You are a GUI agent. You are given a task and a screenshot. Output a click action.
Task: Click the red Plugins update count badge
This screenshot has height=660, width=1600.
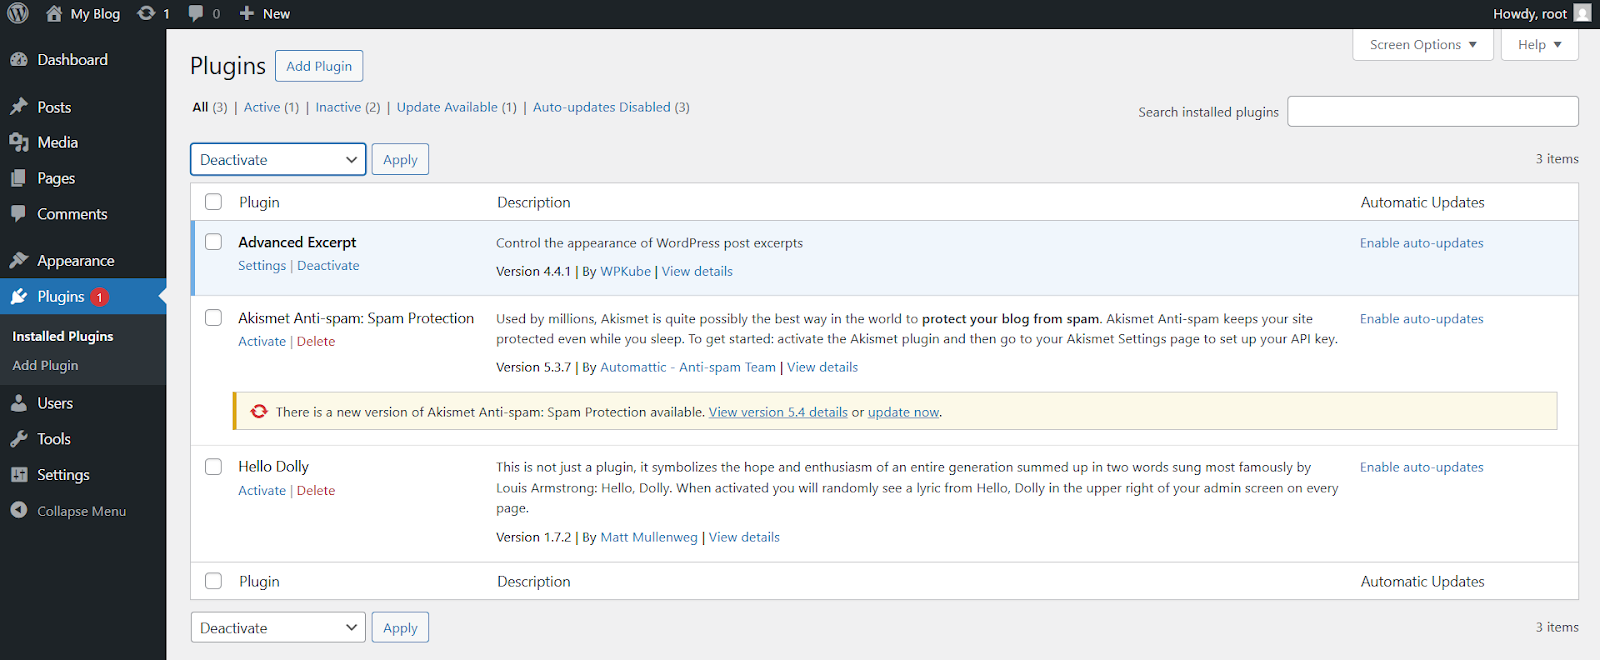point(99,297)
